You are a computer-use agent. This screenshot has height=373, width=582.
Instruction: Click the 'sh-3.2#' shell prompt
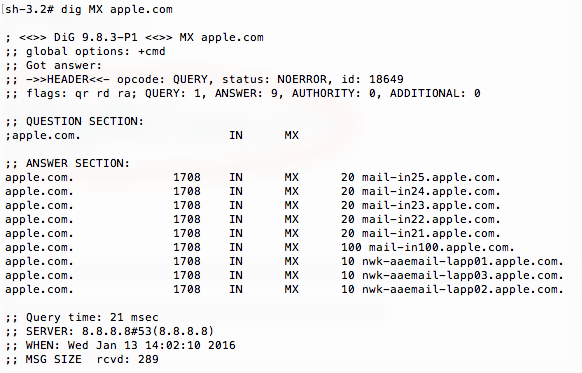29,10
